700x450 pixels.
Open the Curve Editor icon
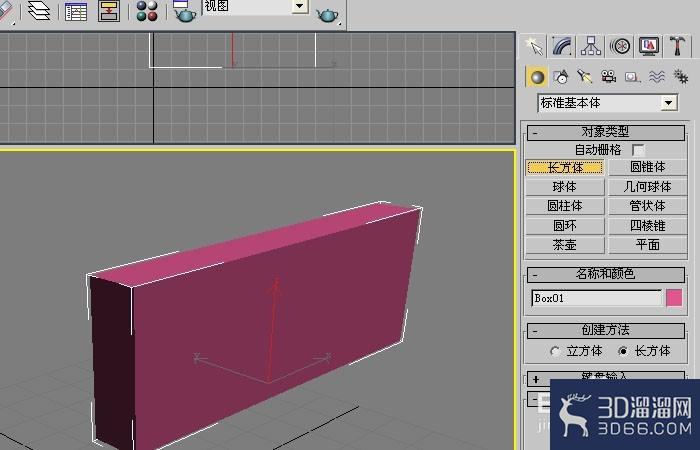(x=76, y=11)
